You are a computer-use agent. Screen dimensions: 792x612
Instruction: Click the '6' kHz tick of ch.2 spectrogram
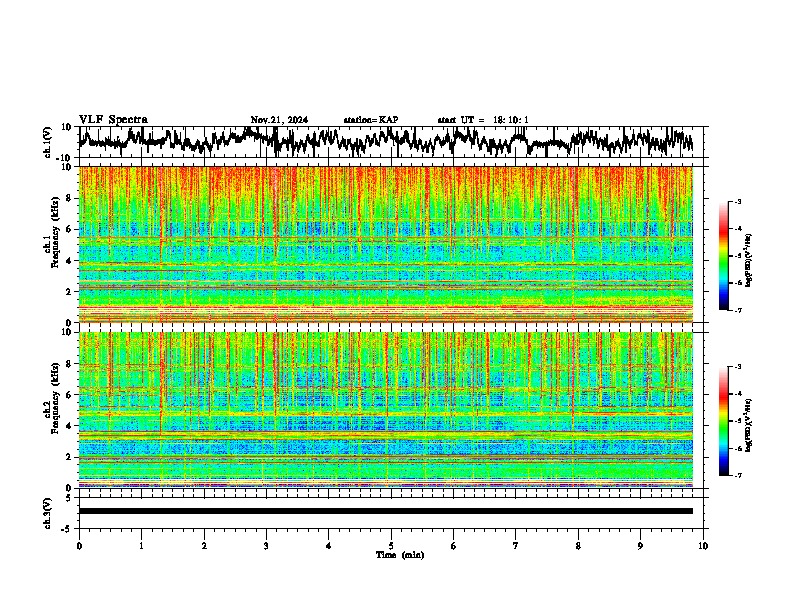69,395
